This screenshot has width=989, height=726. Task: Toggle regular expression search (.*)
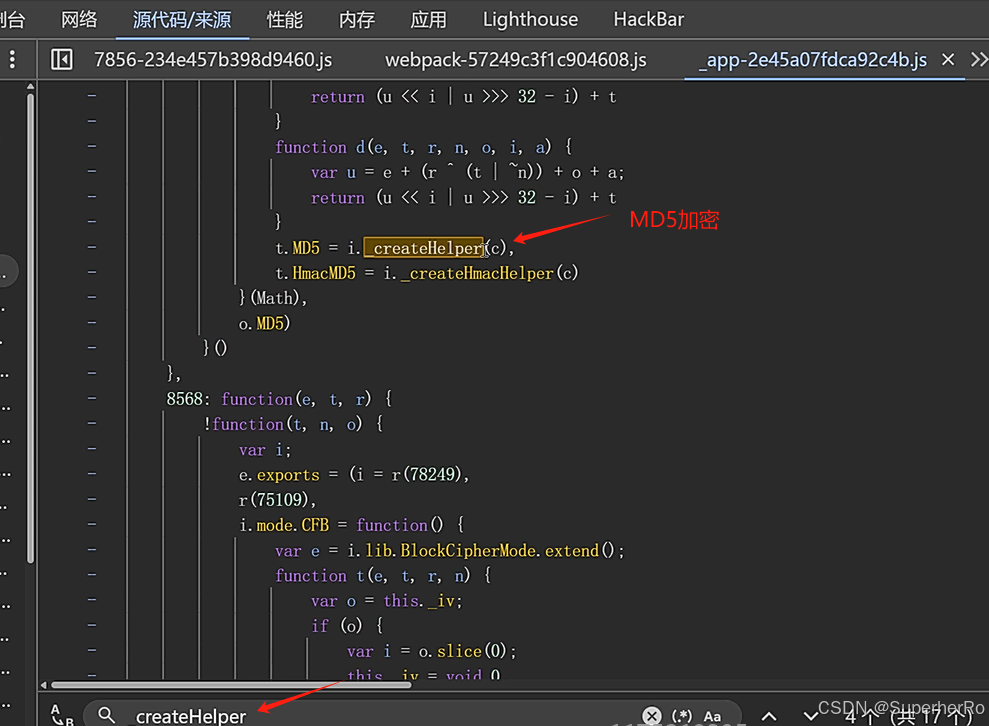tap(682, 716)
